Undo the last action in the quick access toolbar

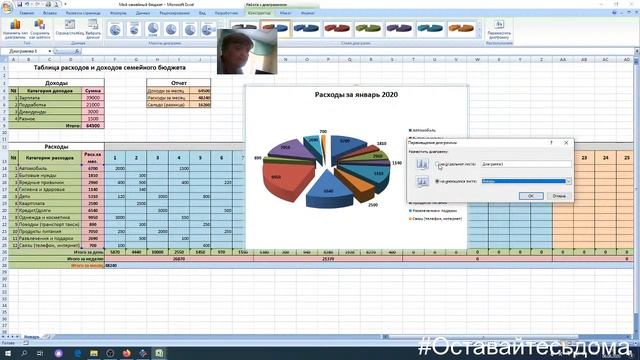point(27,4)
